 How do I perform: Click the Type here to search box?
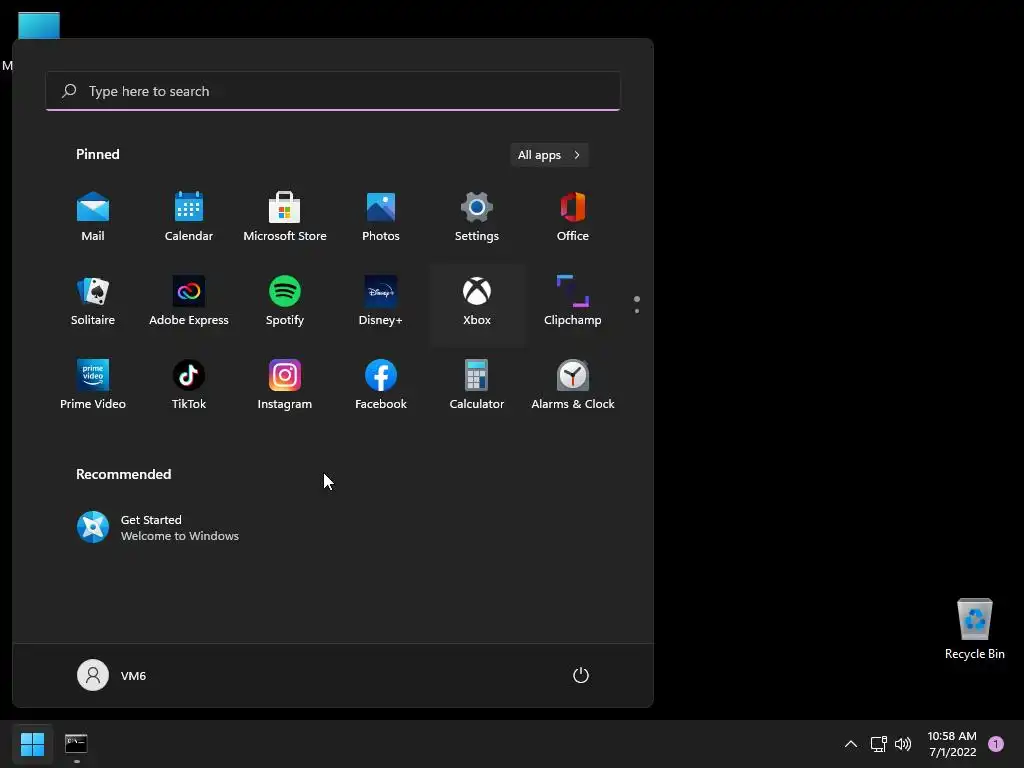click(x=333, y=91)
